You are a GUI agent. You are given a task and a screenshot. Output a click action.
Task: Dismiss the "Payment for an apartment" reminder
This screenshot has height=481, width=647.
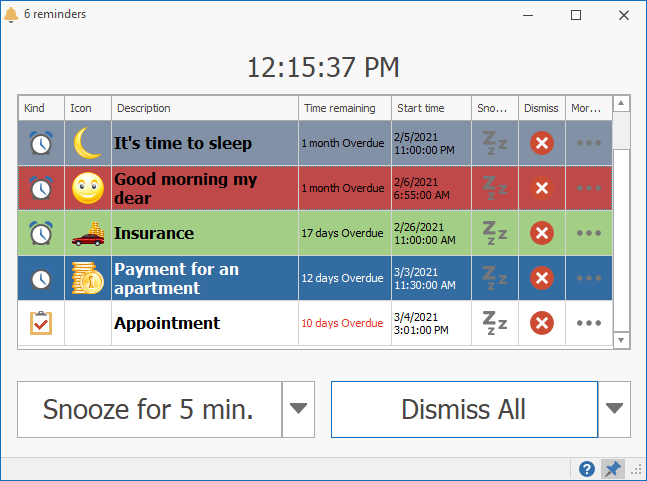pos(542,278)
